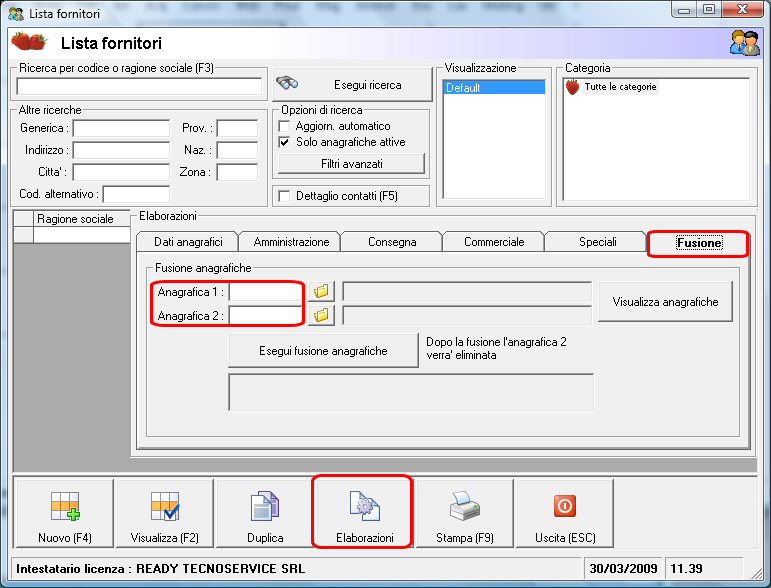Select the Fusione tab

pyautogui.click(x=699, y=243)
